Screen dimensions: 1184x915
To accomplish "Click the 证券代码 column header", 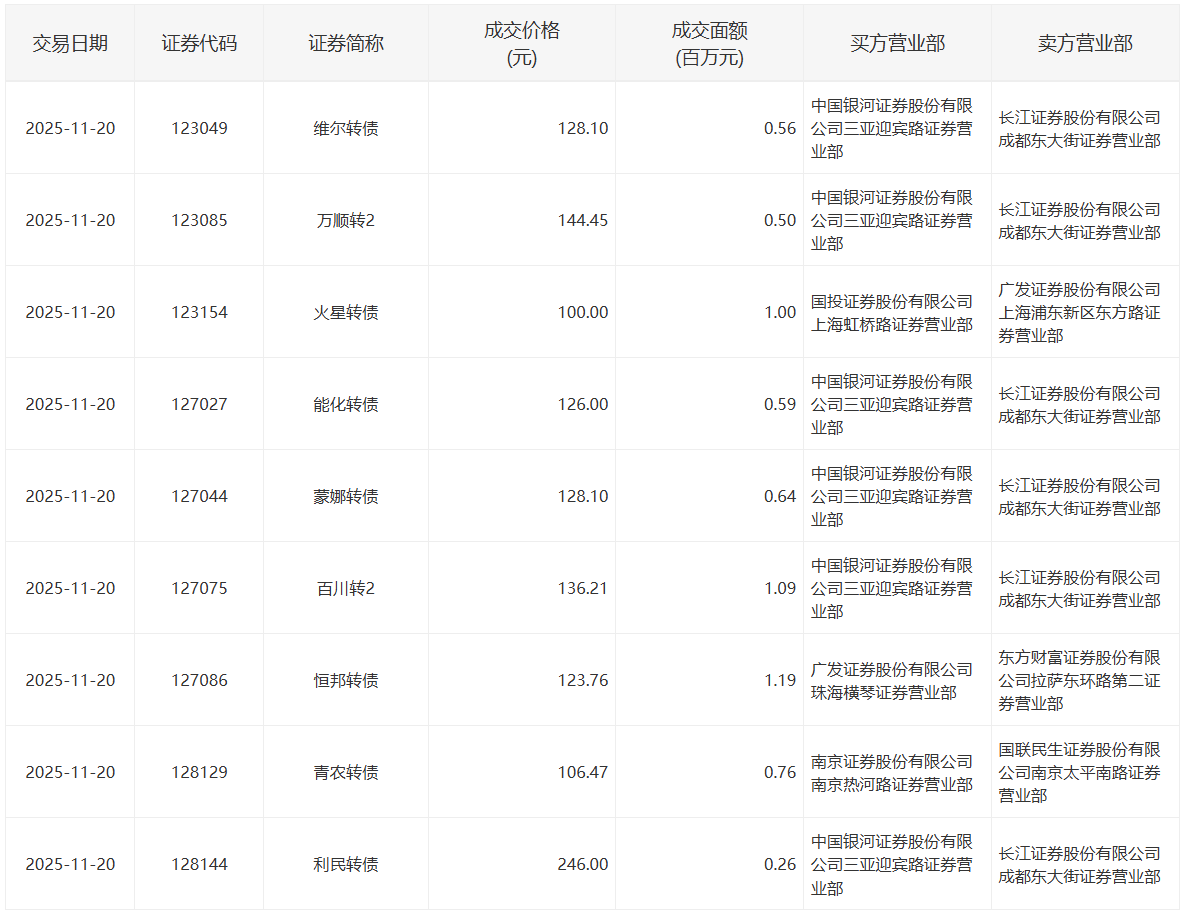I will [199, 44].
